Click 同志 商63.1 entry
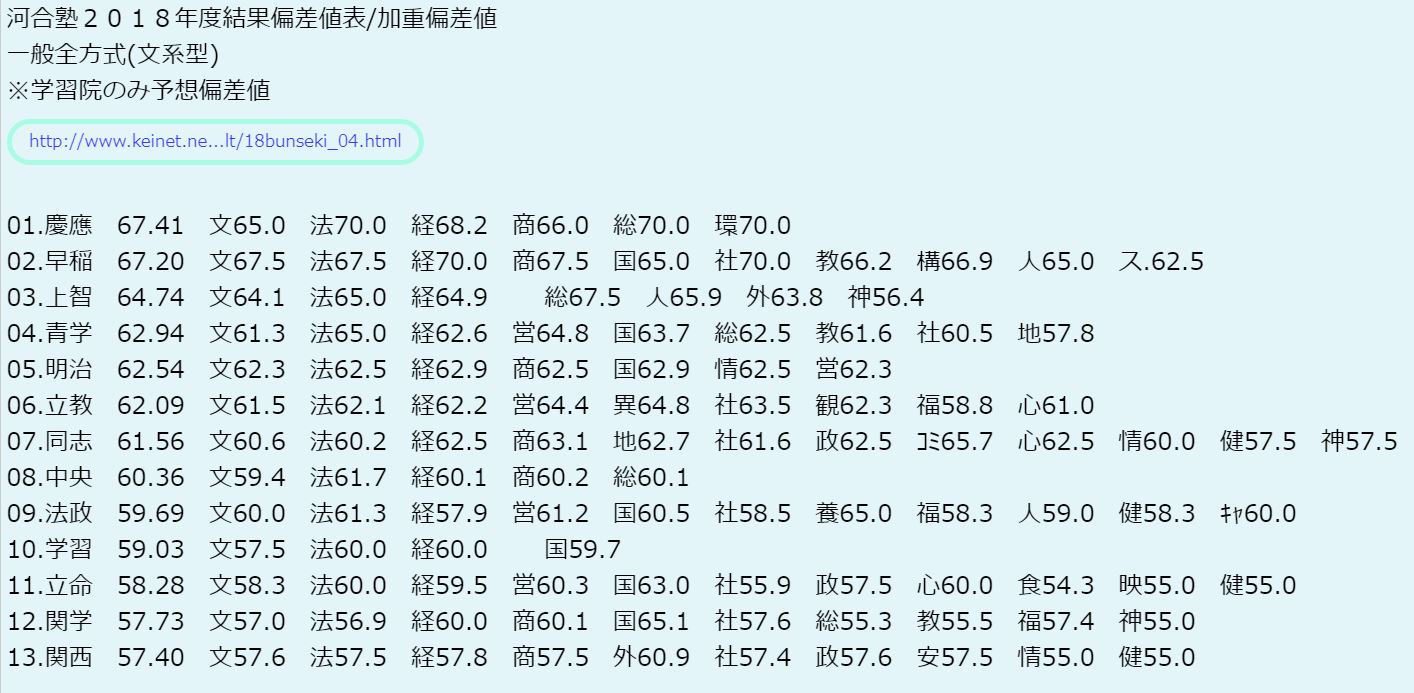The width and height of the screenshot is (1414, 693). coord(551,442)
